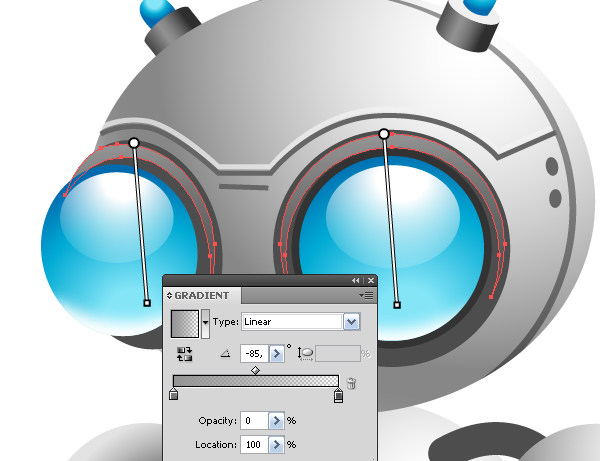This screenshot has width=600, height=461.
Task: Click the Opacity value field
Action: (x=254, y=421)
